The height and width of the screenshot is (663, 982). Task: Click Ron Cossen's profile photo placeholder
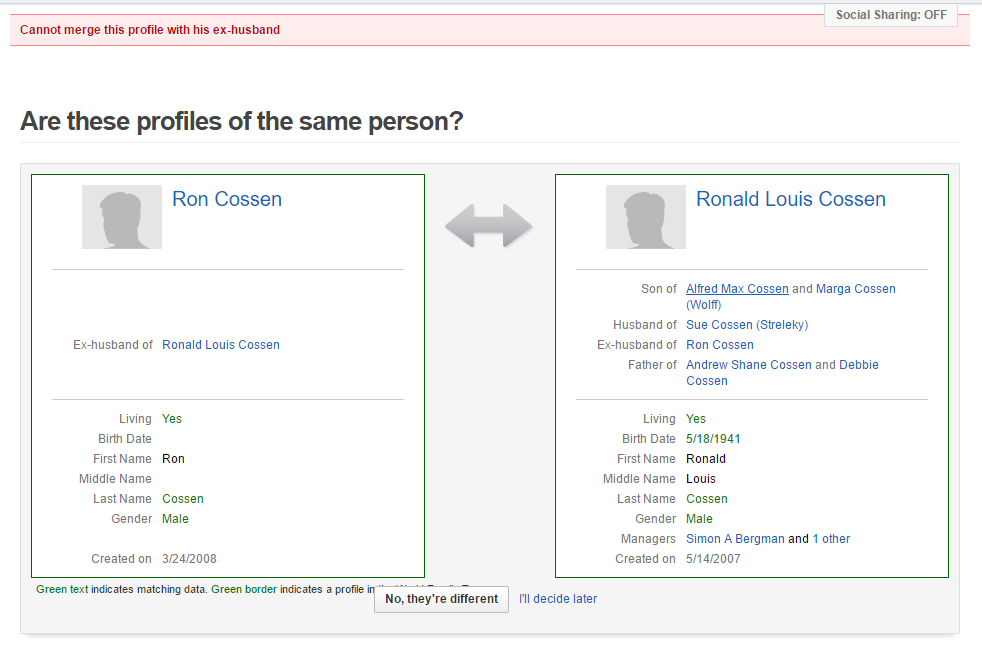(x=122, y=217)
